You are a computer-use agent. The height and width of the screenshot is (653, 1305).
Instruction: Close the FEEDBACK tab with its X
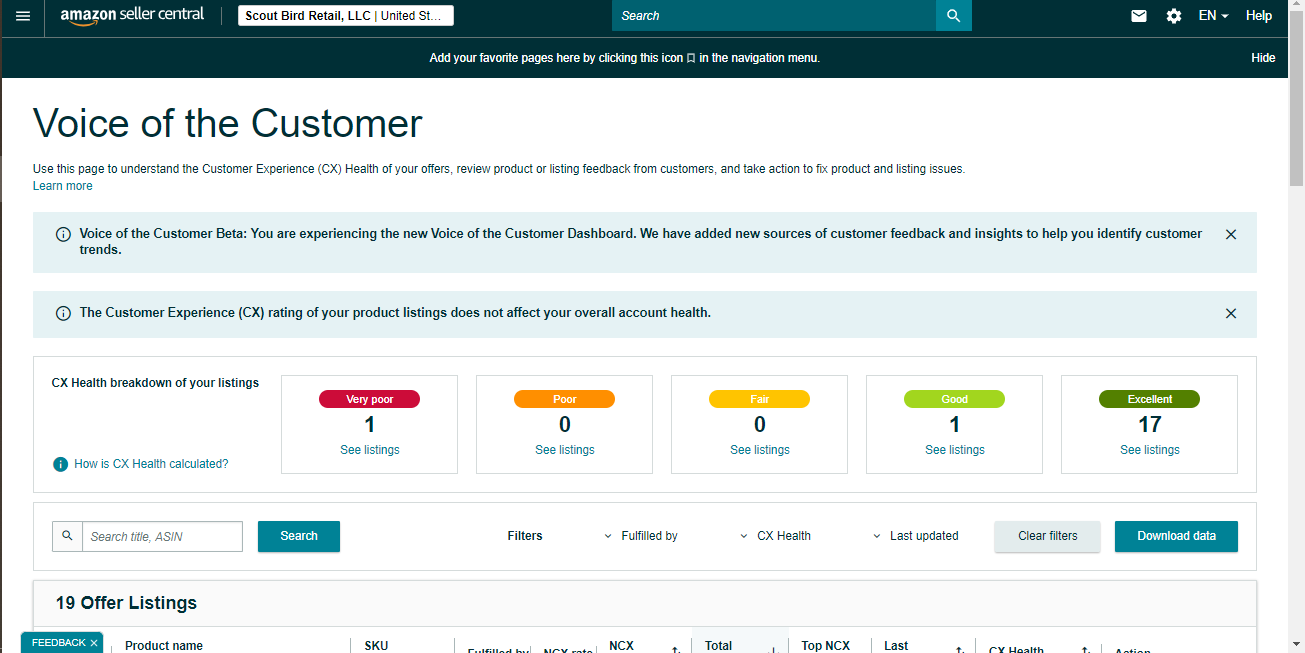pyautogui.click(x=94, y=643)
